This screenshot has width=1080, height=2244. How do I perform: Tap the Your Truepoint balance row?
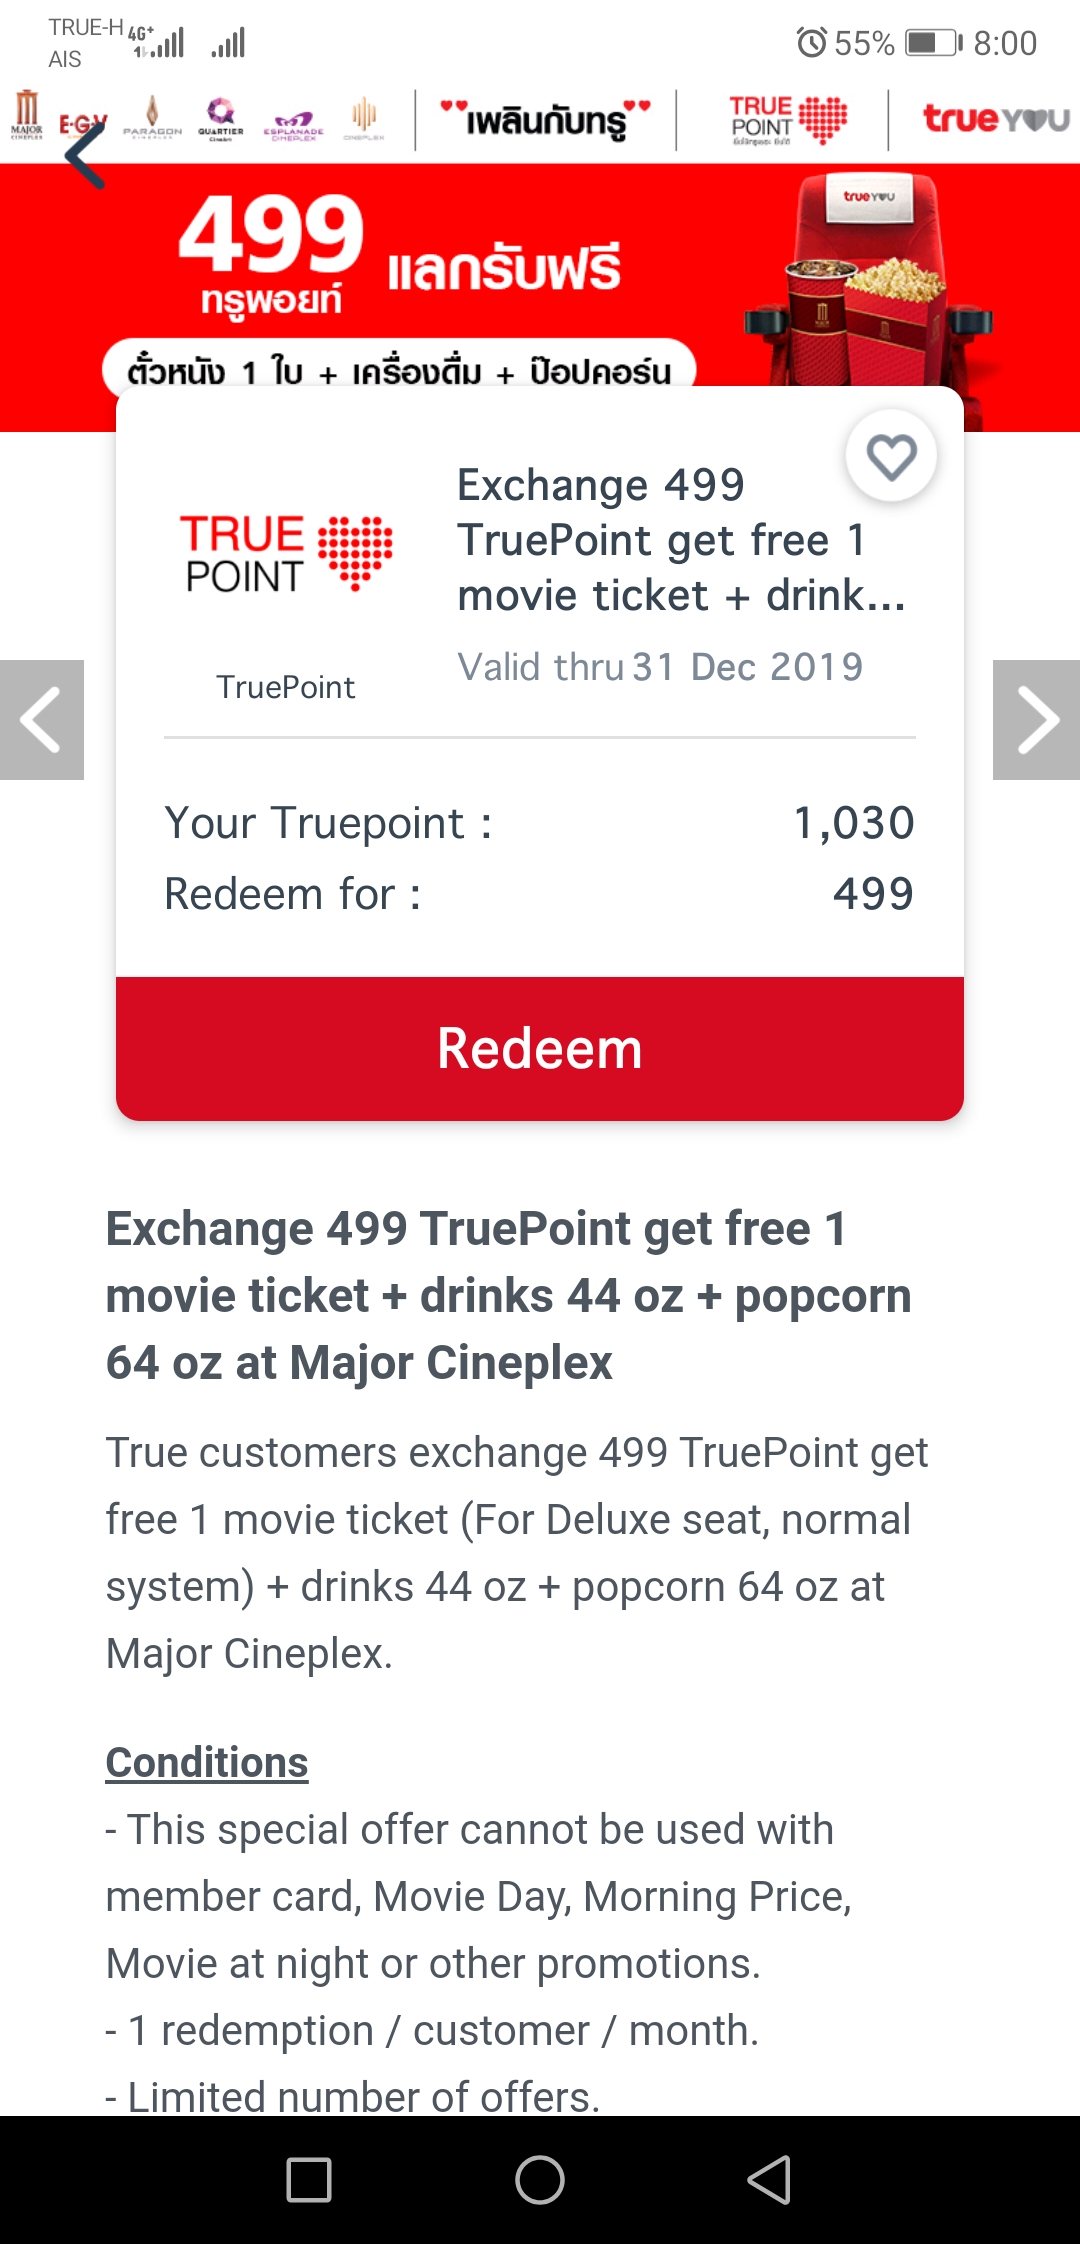540,823
